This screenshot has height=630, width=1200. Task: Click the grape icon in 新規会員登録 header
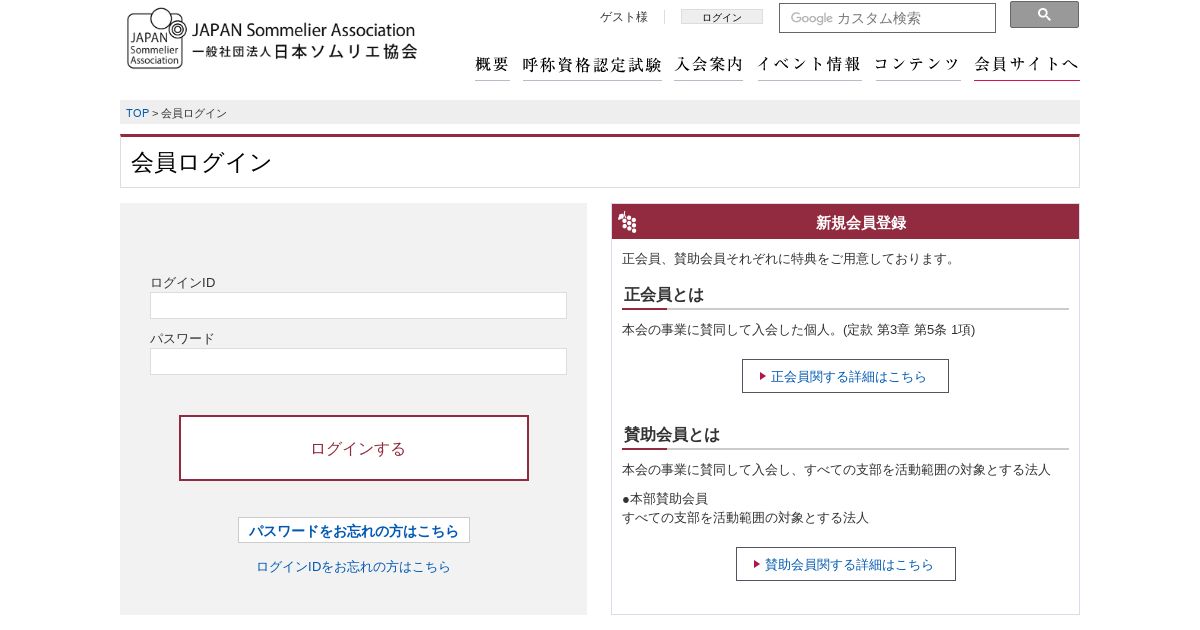[x=627, y=222]
